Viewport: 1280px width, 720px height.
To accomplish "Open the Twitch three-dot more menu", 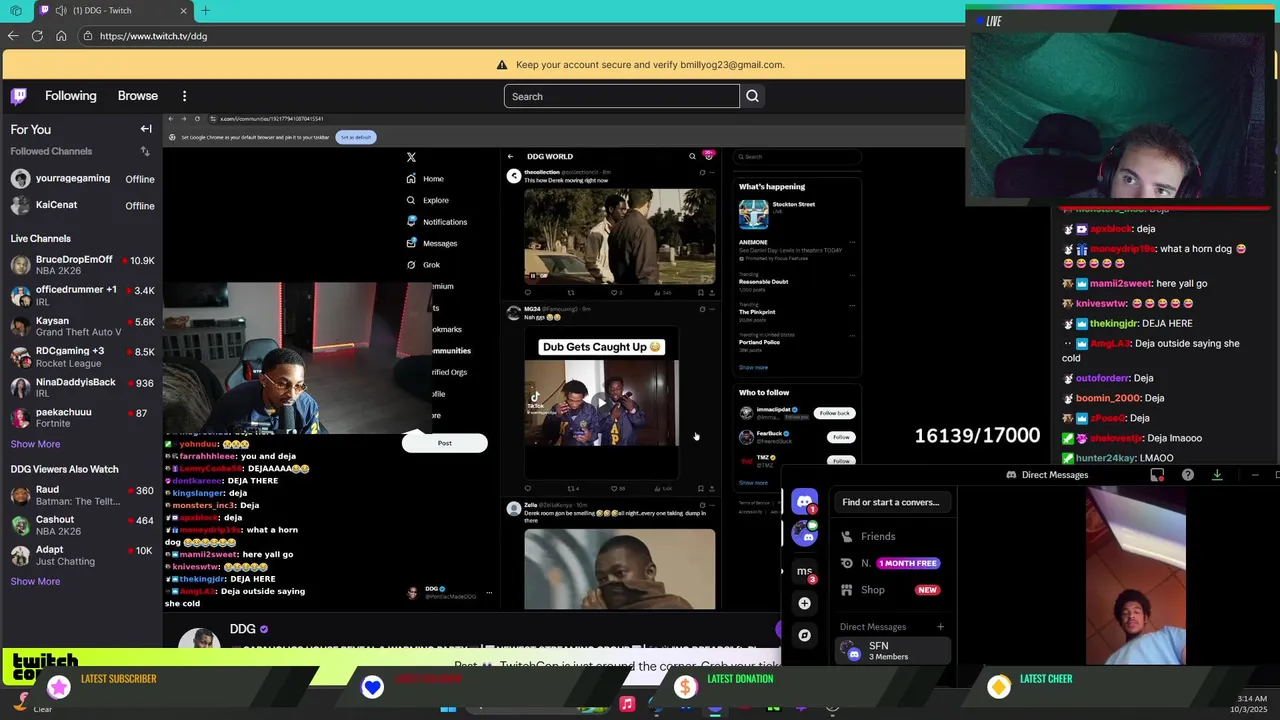I will pos(184,96).
